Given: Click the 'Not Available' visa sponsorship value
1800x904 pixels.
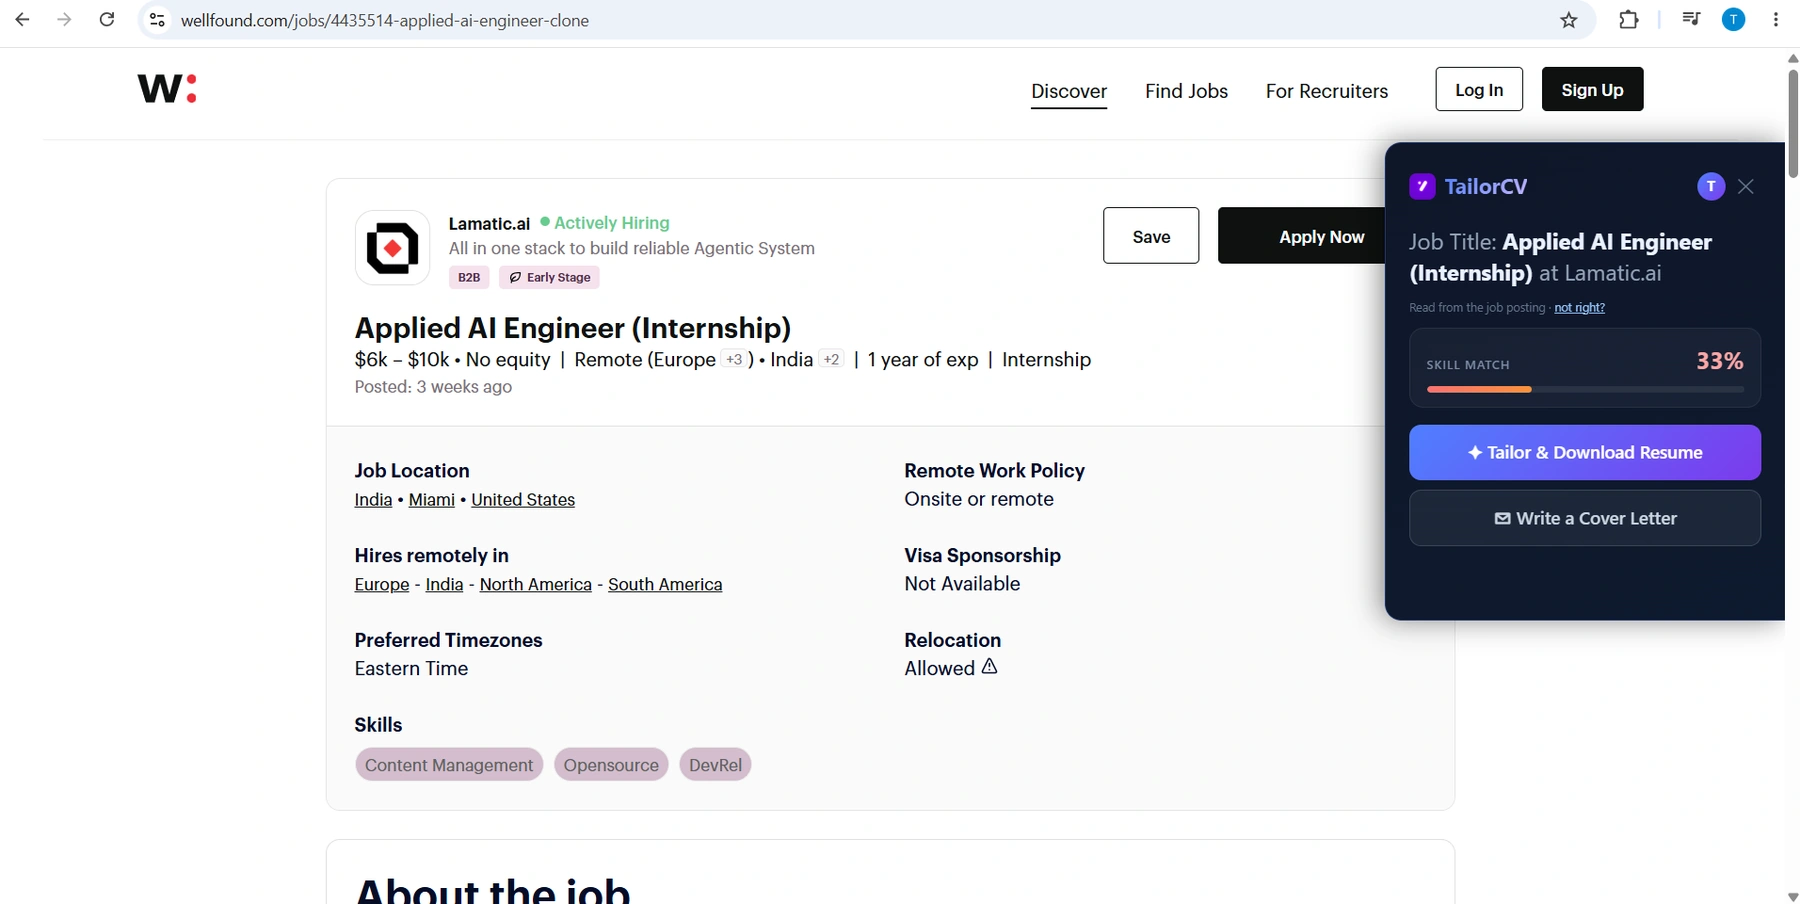Looking at the screenshot, I should 962,584.
